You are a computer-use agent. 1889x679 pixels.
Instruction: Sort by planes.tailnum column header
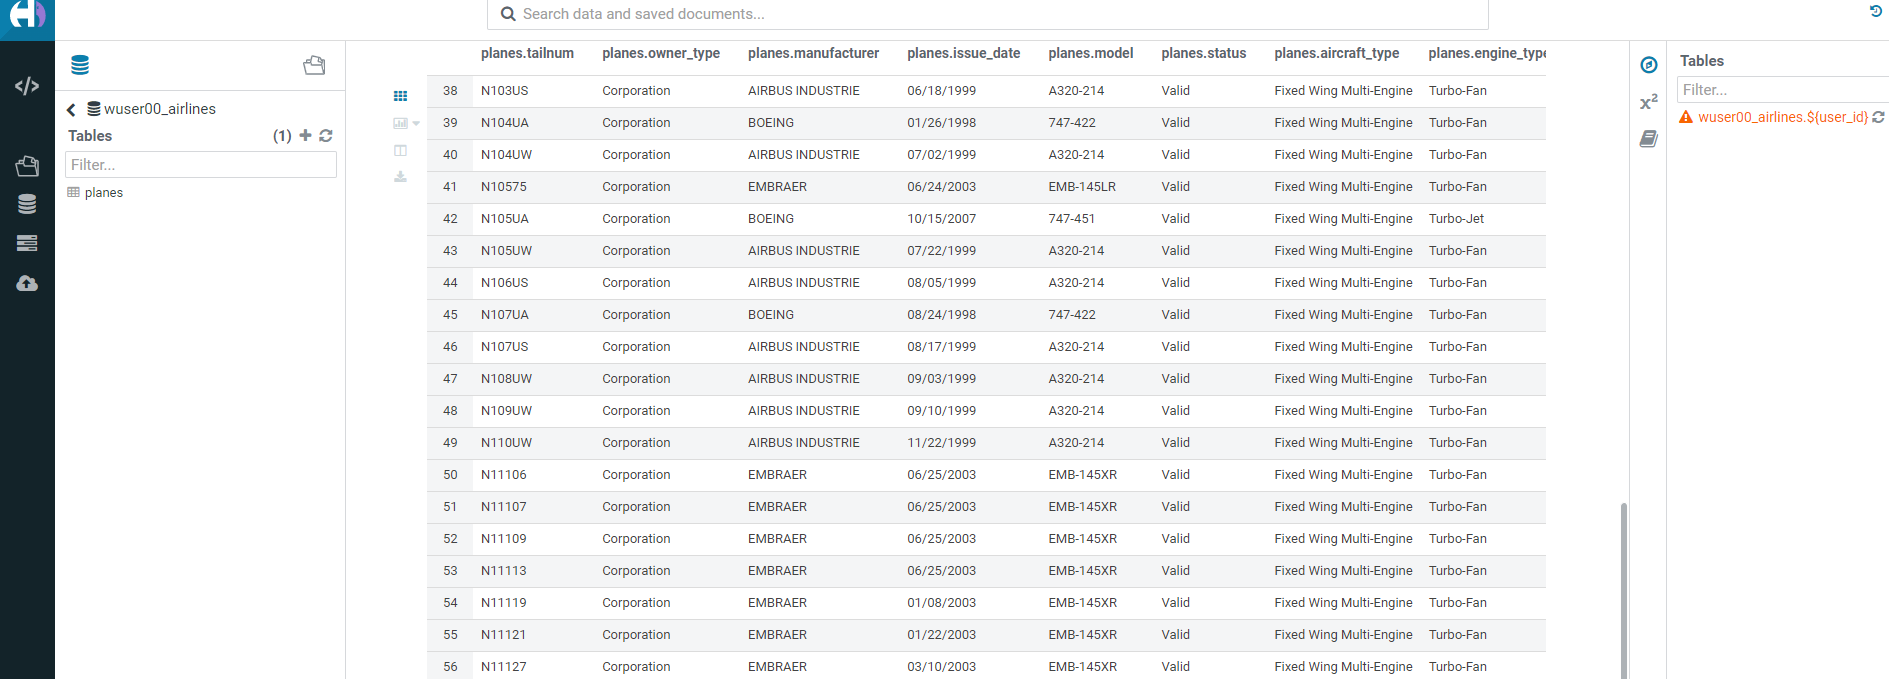pyautogui.click(x=527, y=53)
